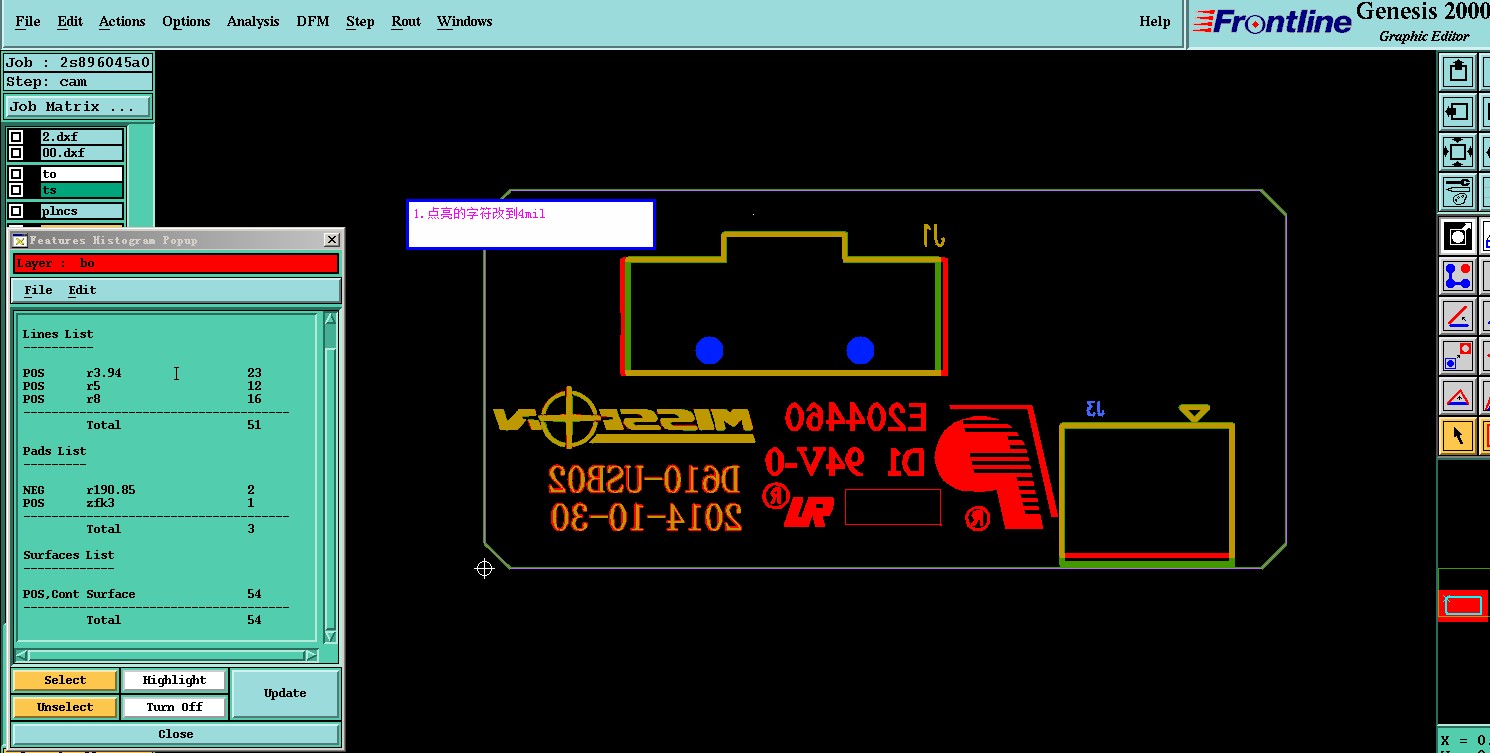Click the zoom home icon with upward arrow
The image size is (1490, 753).
coord(1458,72)
